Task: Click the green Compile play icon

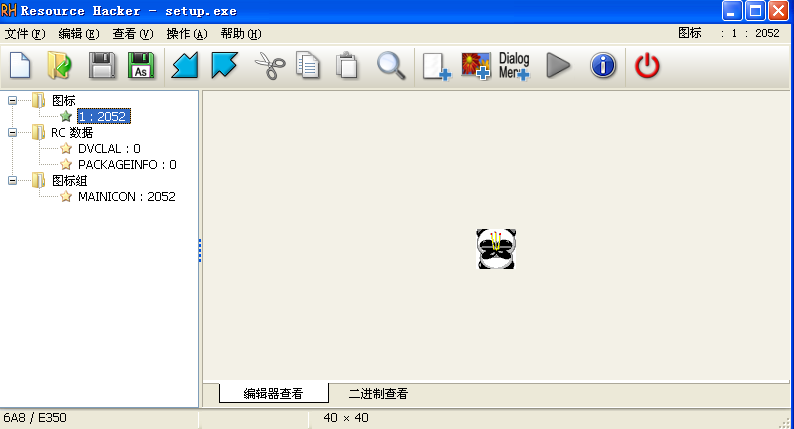Action: point(558,67)
